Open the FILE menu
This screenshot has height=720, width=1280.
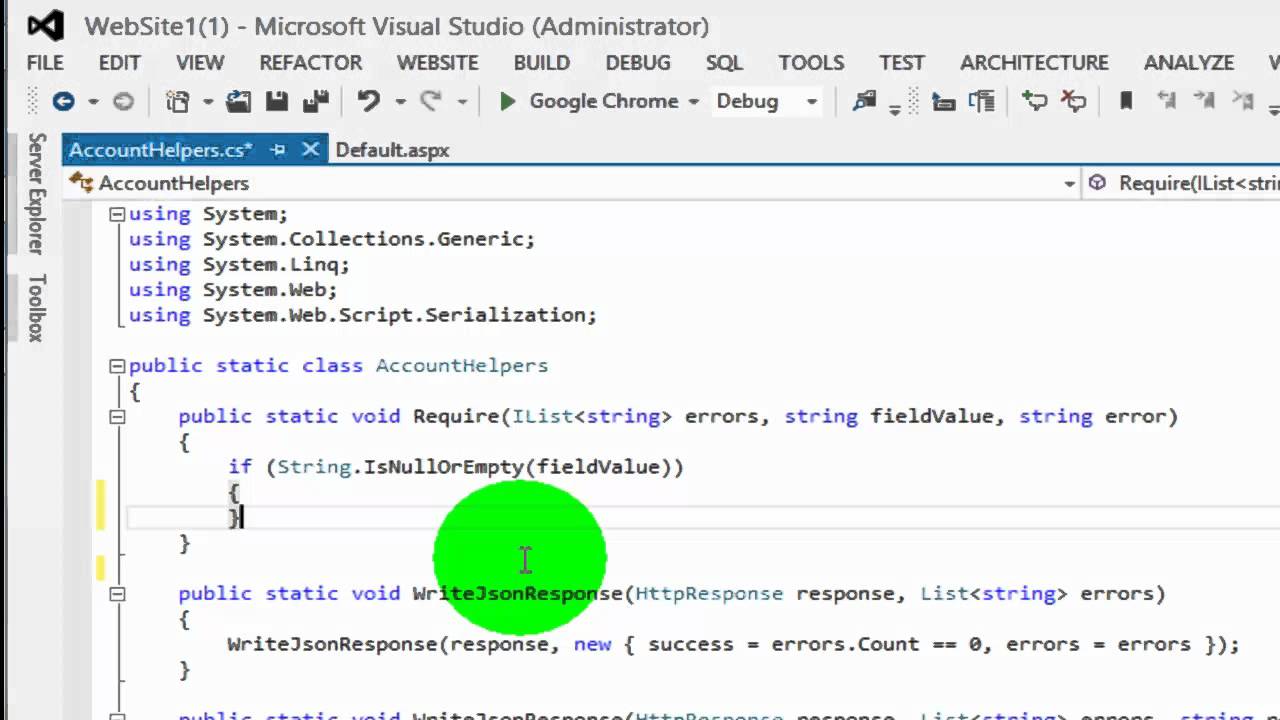tap(45, 63)
